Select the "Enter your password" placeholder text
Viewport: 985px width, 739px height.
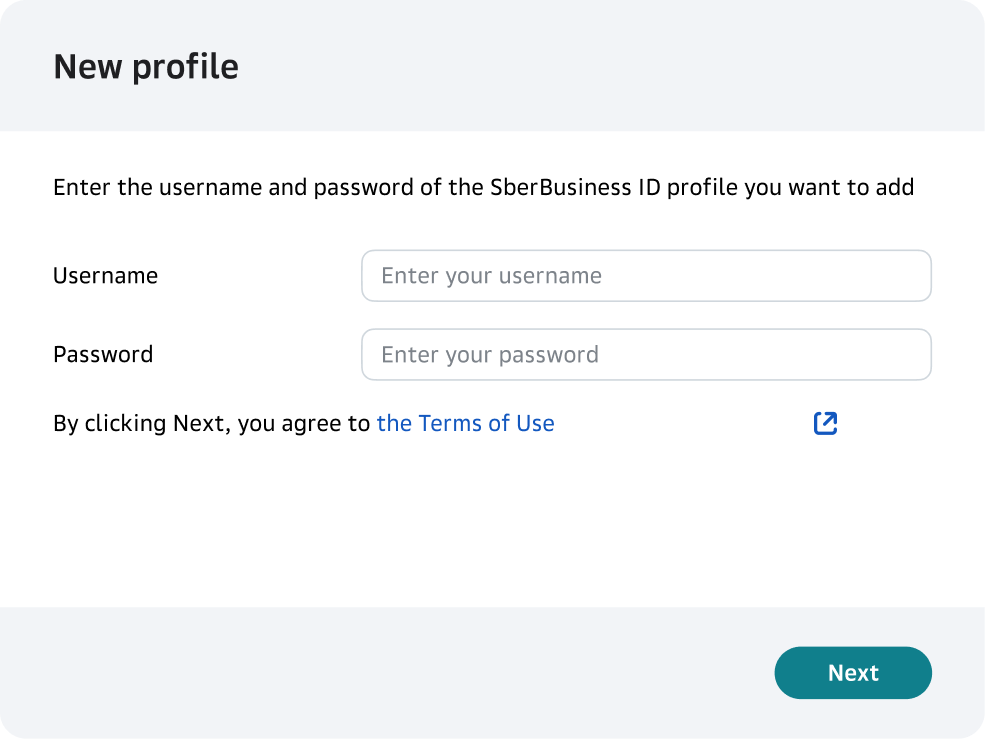coord(490,355)
